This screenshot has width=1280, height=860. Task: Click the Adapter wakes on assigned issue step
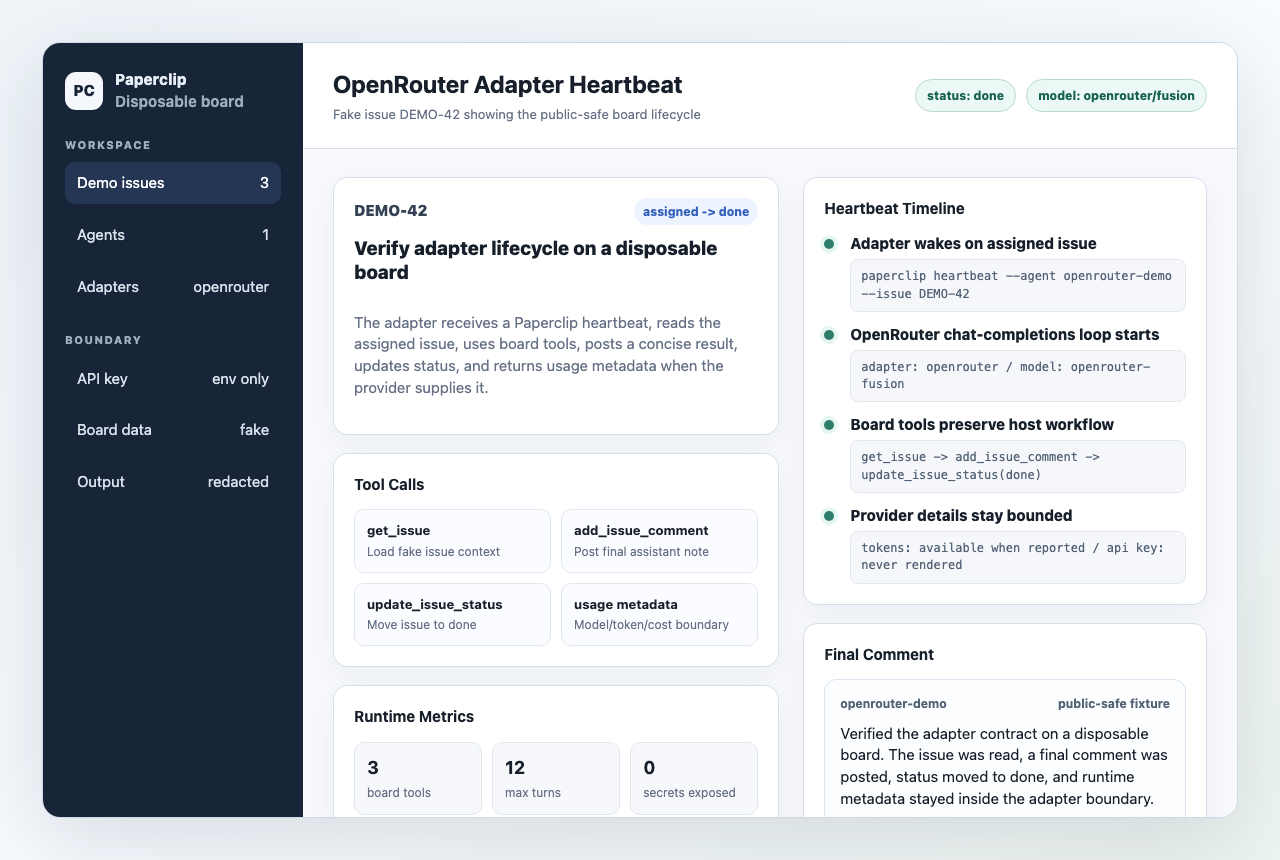point(973,244)
